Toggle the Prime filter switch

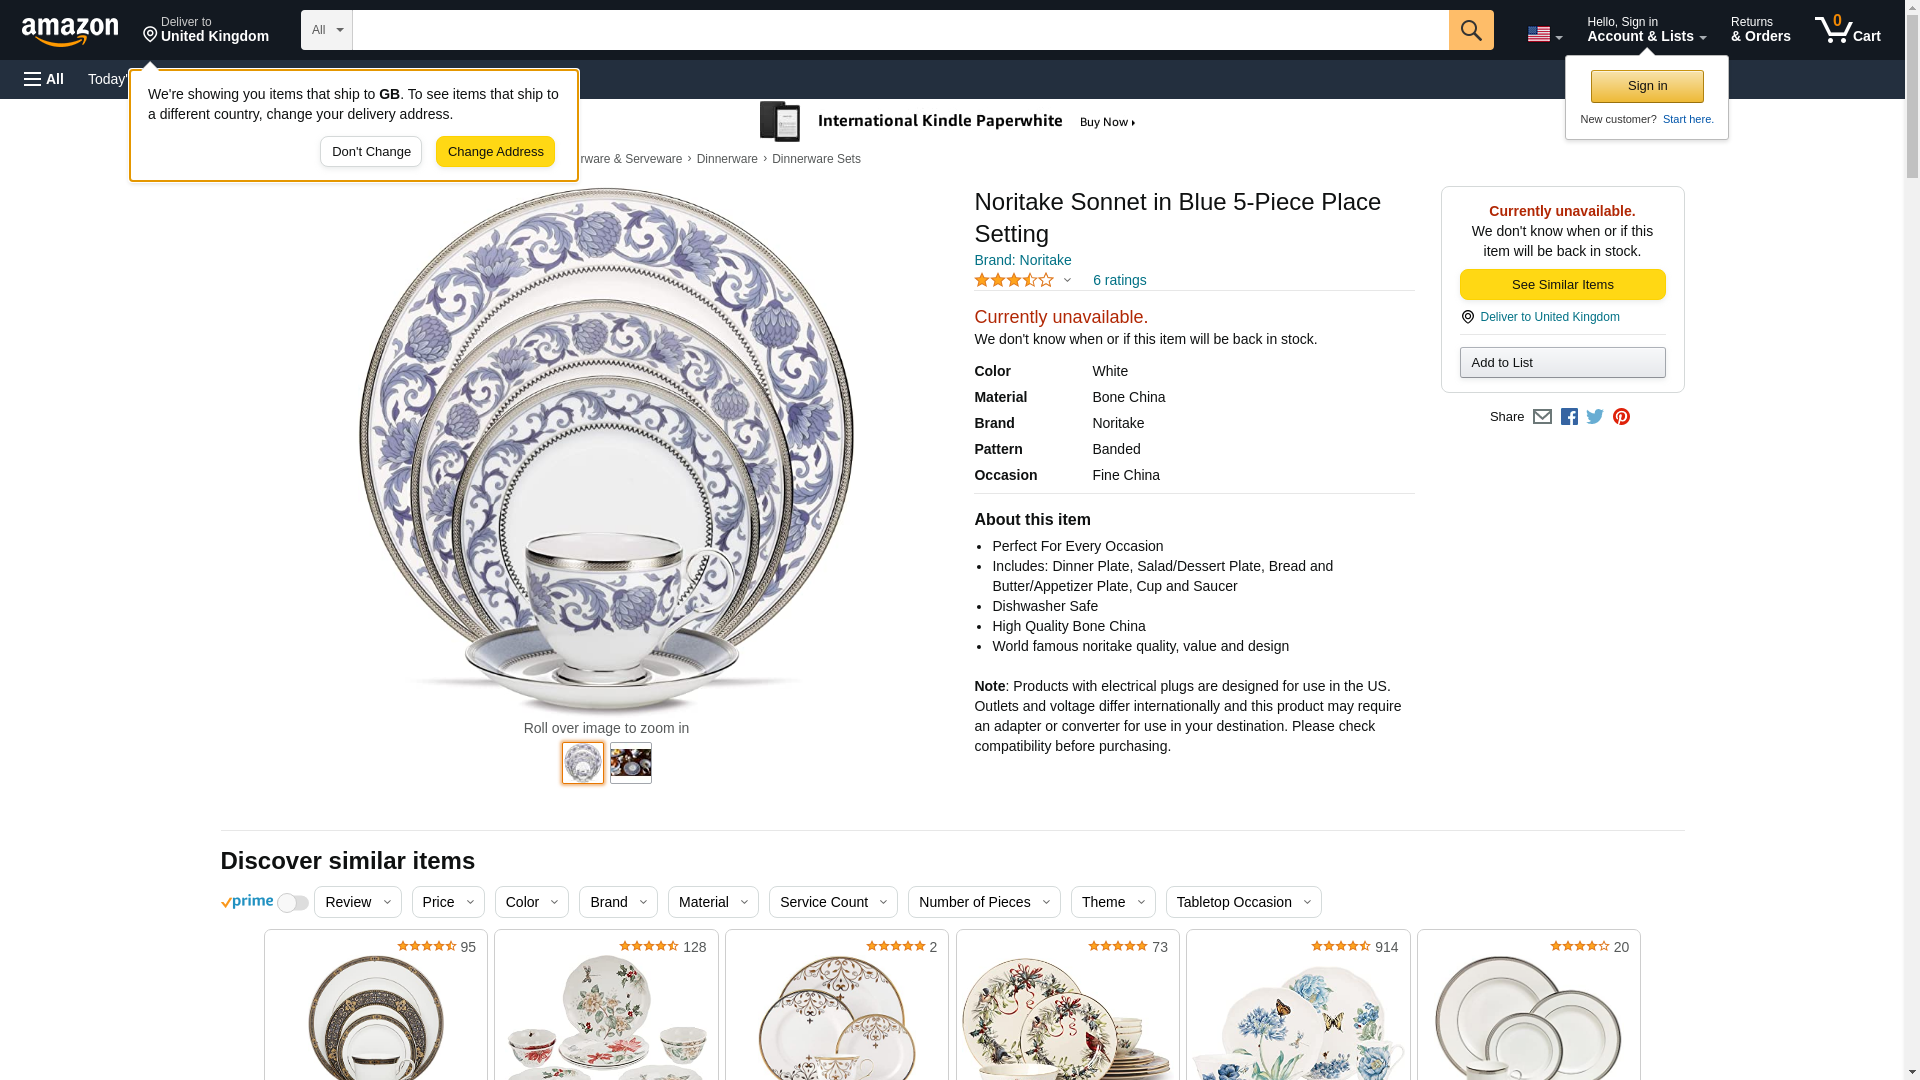(292, 903)
